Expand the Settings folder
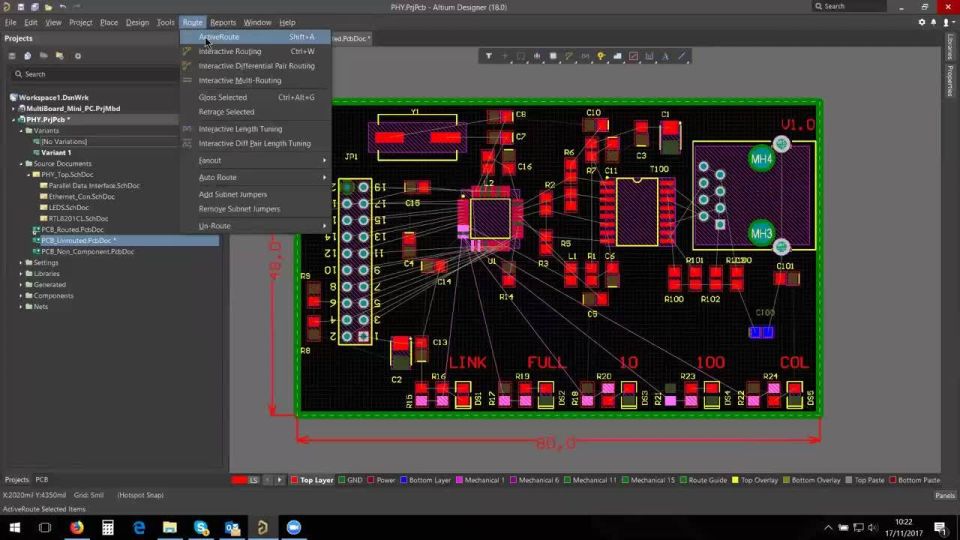This screenshot has height=540, width=960. click(21, 263)
